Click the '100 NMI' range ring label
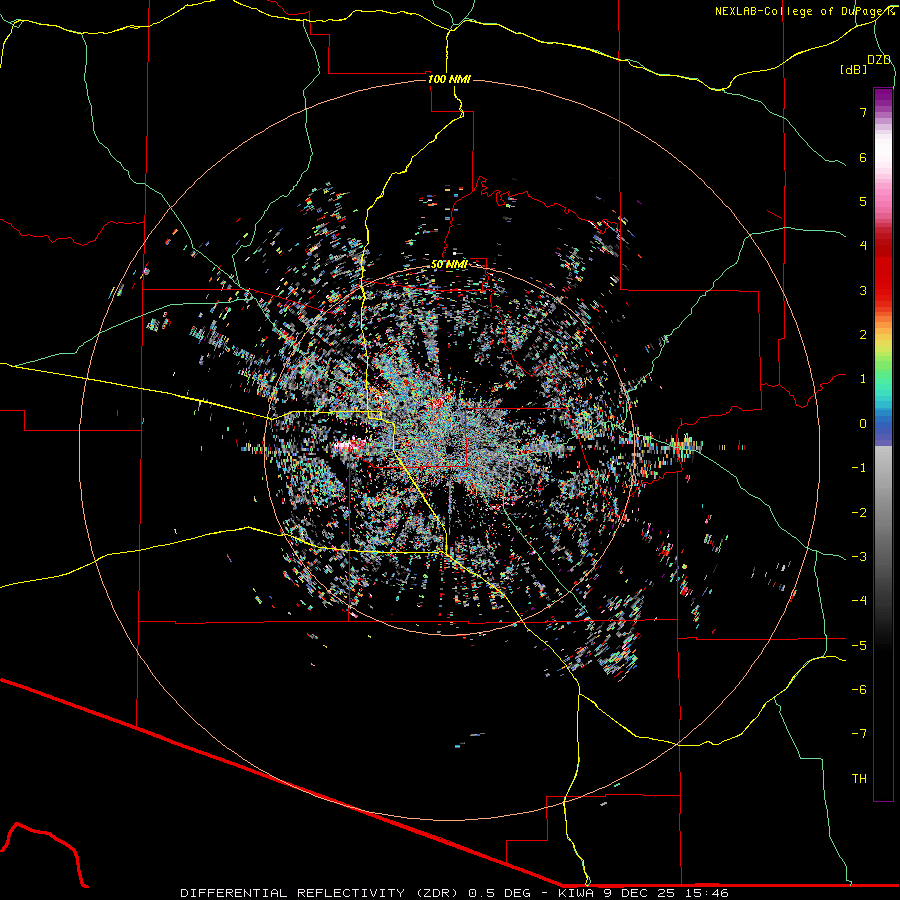 pos(449,79)
